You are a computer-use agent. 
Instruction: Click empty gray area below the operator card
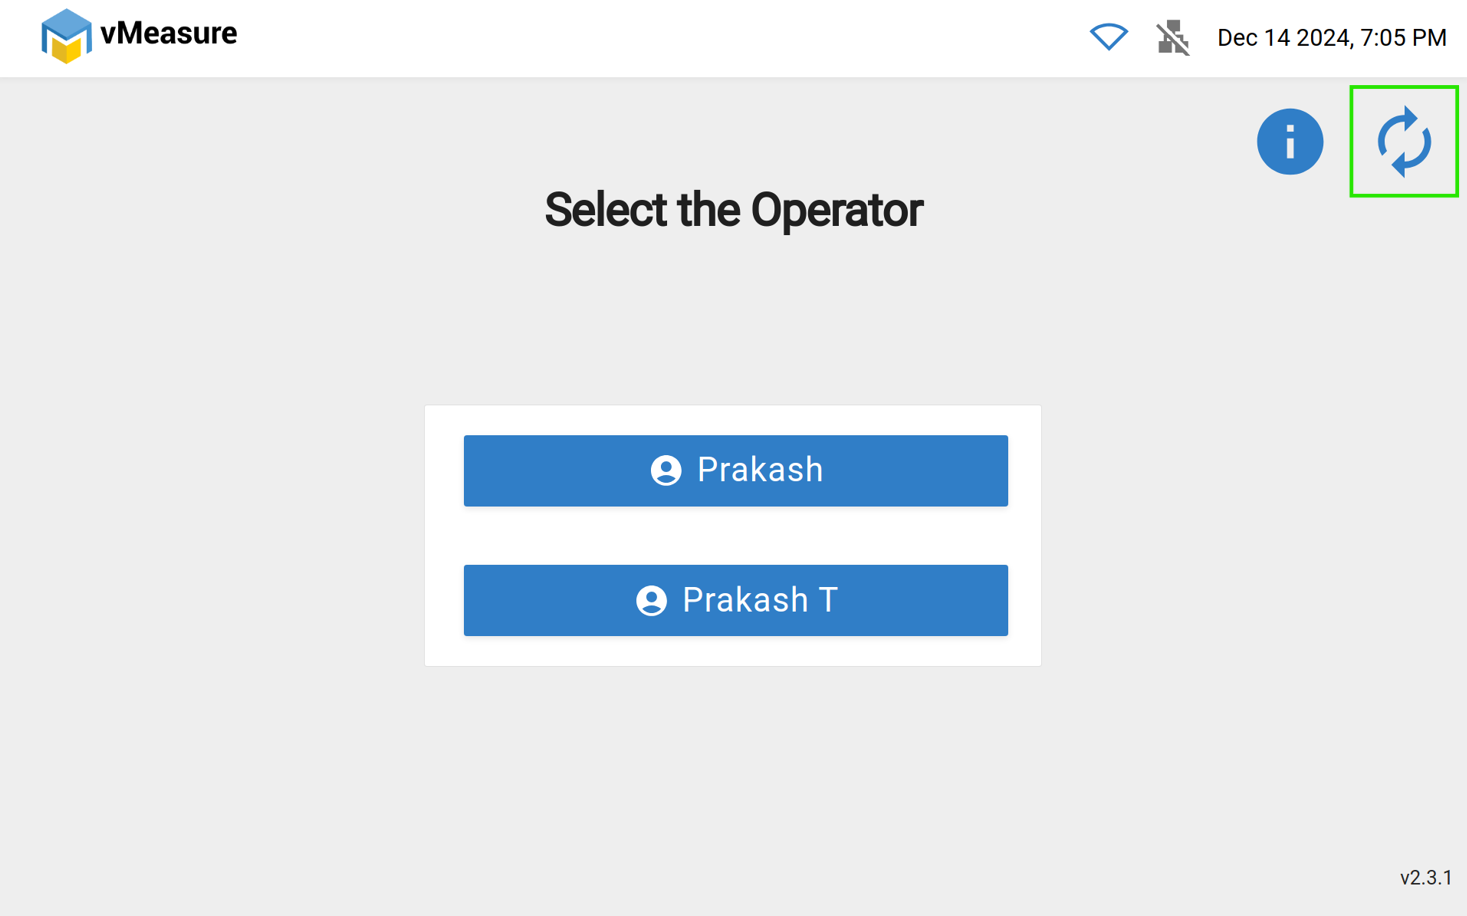tap(735, 780)
